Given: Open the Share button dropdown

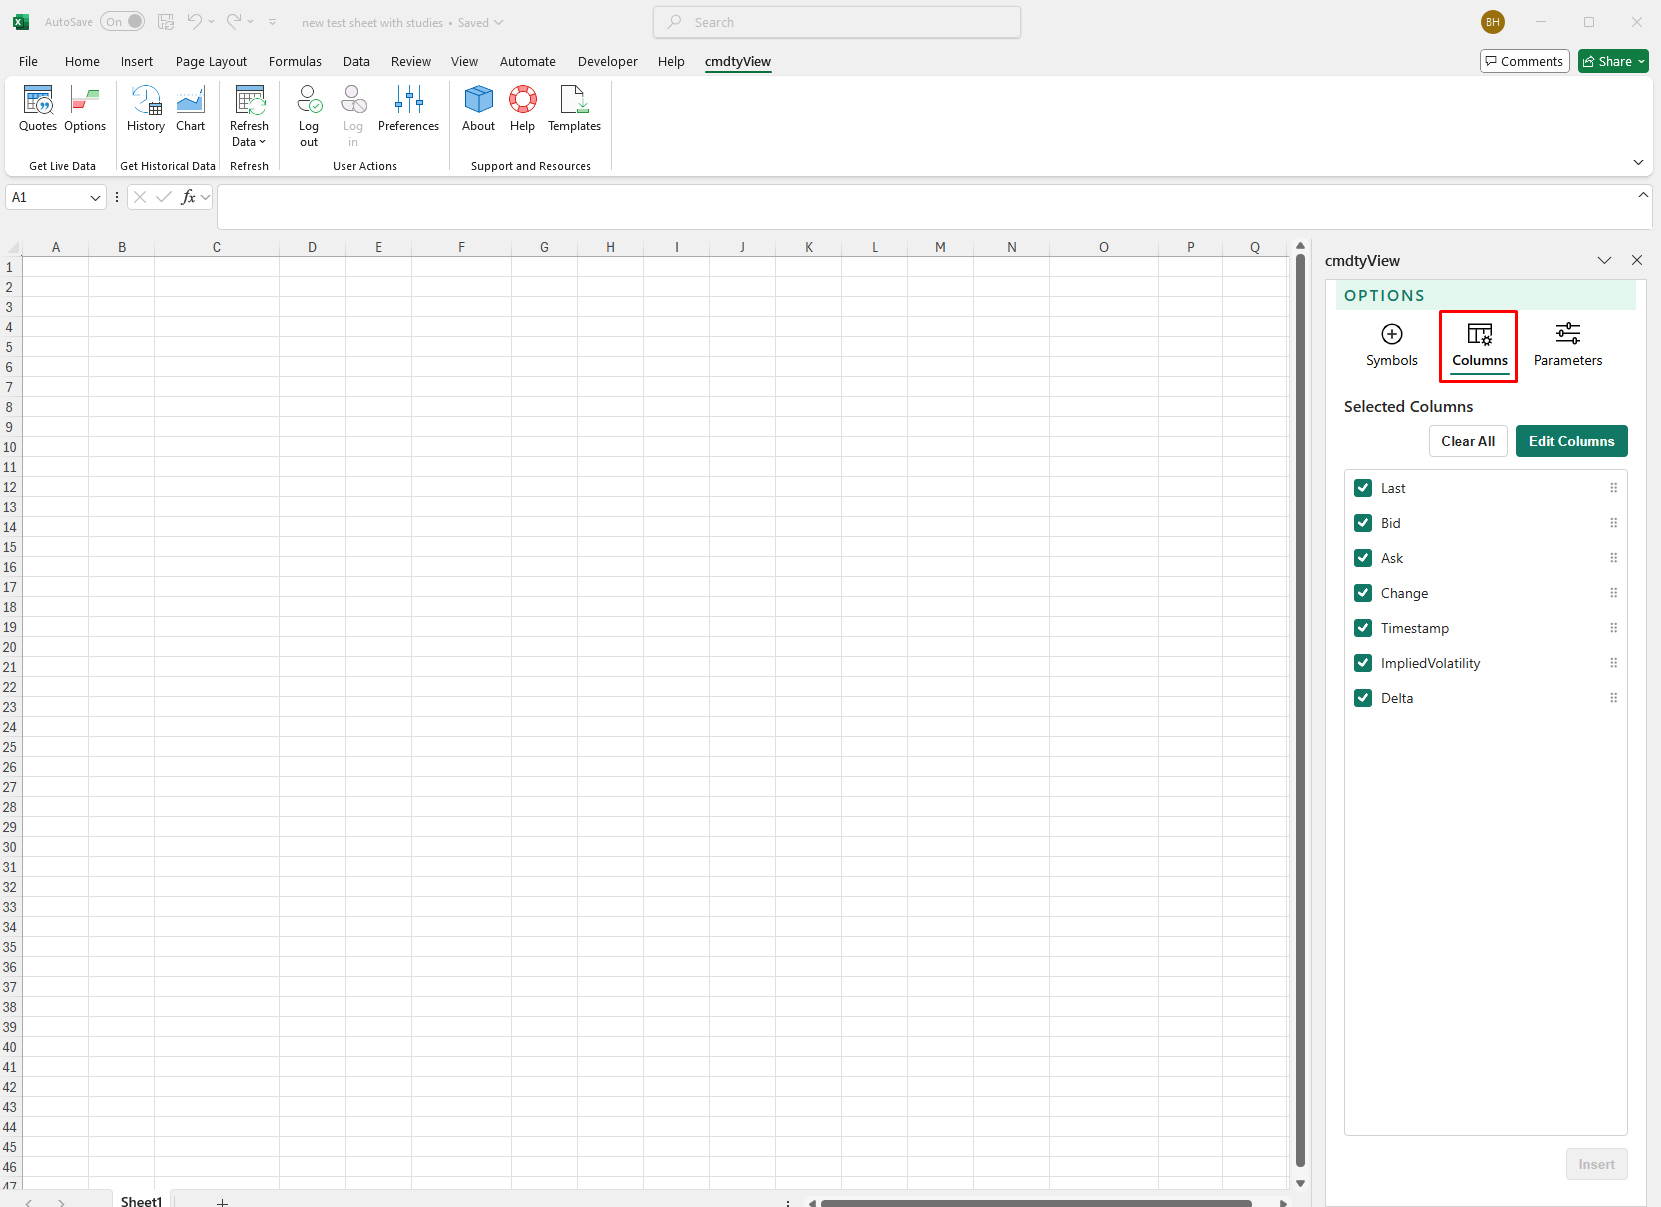Looking at the screenshot, I should [x=1641, y=62].
